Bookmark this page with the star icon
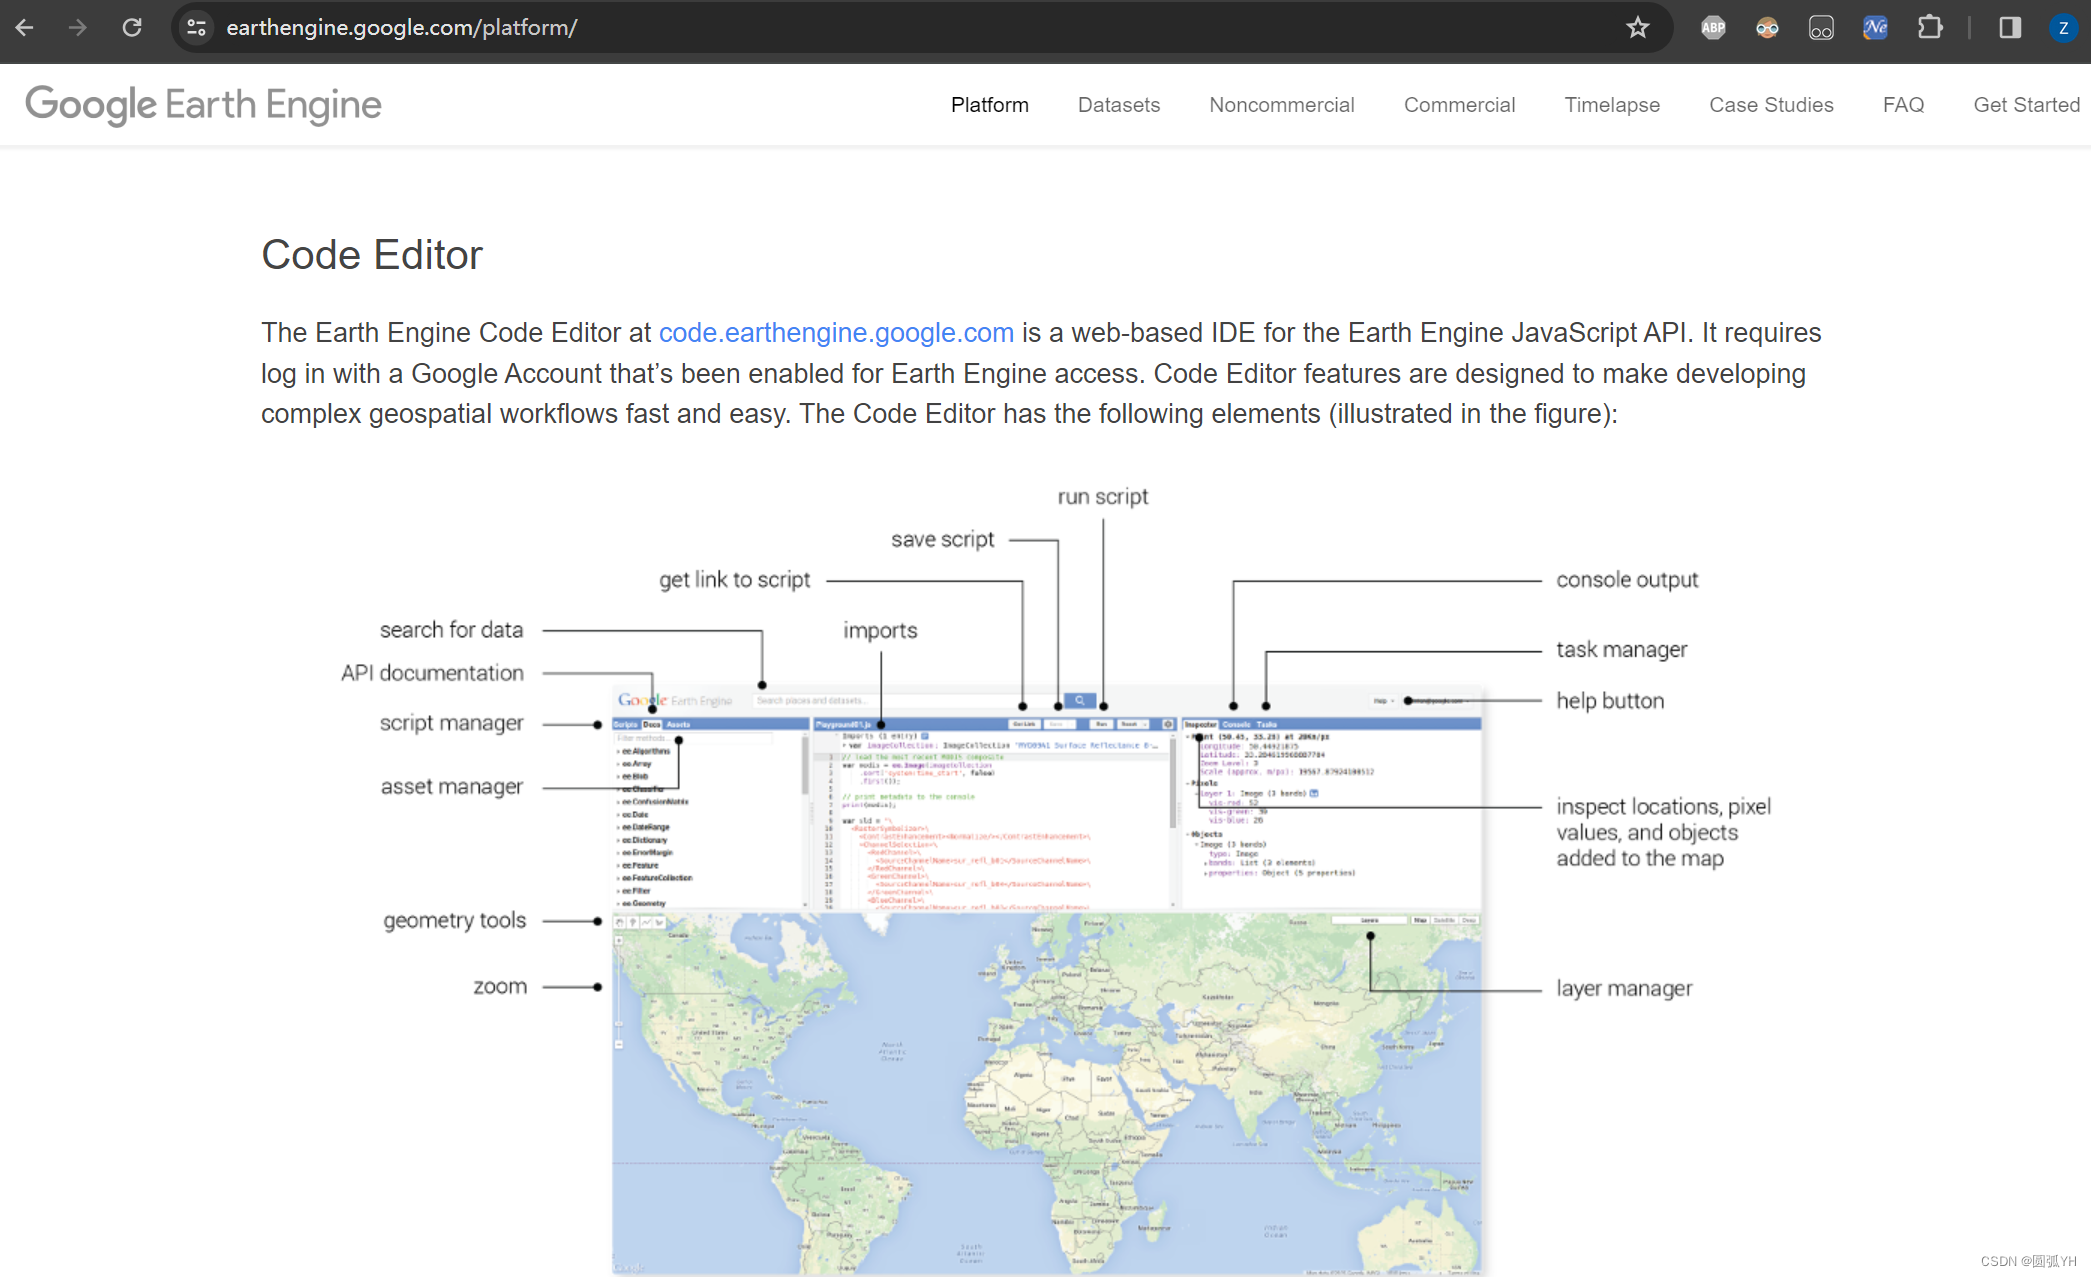Image resolution: width=2091 pixels, height=1277 pixels. (1637, 28)
